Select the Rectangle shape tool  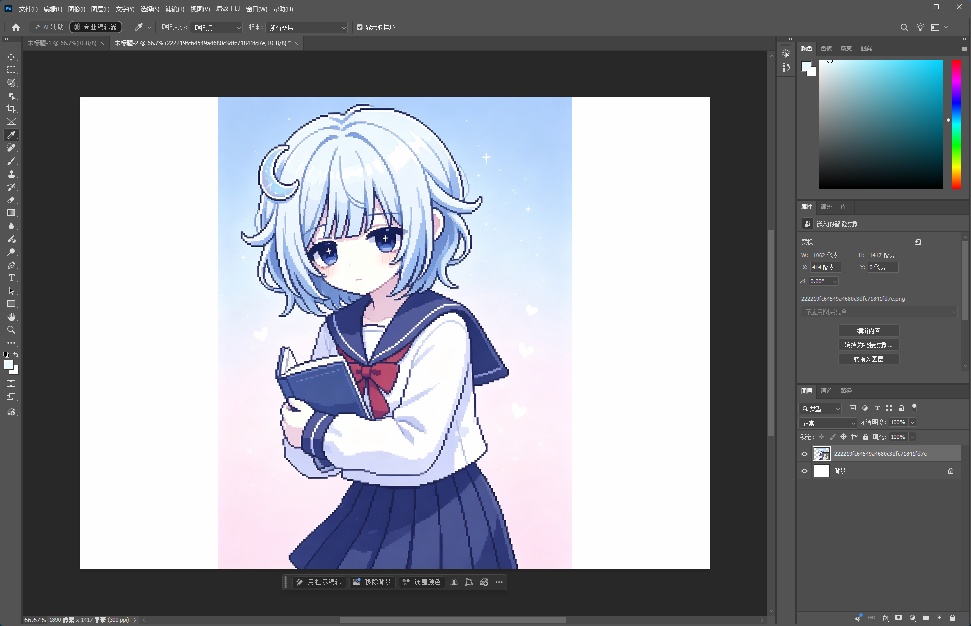[11, 304]
